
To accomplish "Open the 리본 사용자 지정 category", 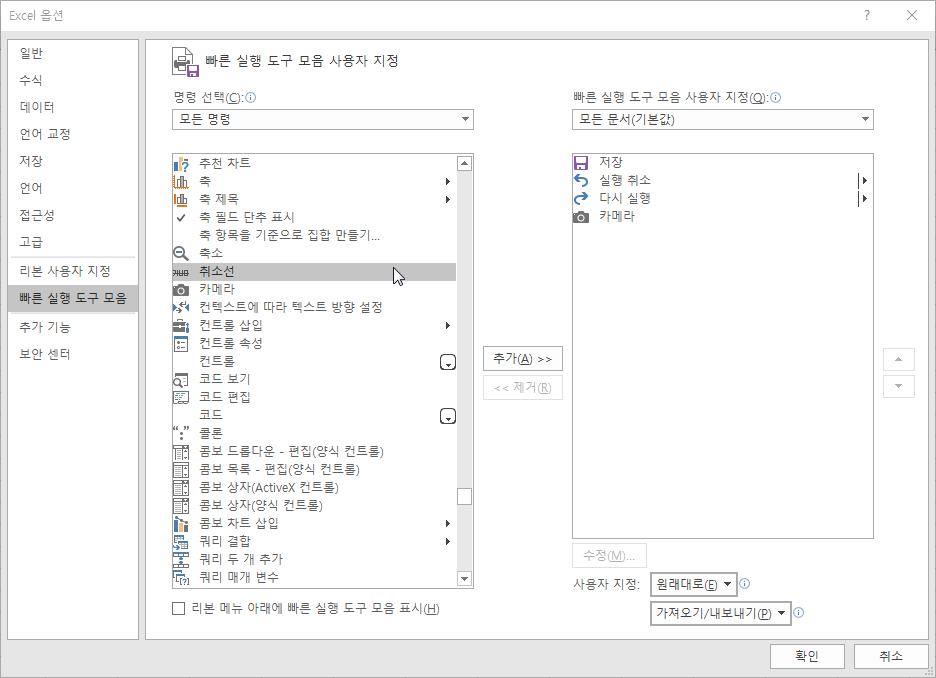I will [x=73, y=271].
